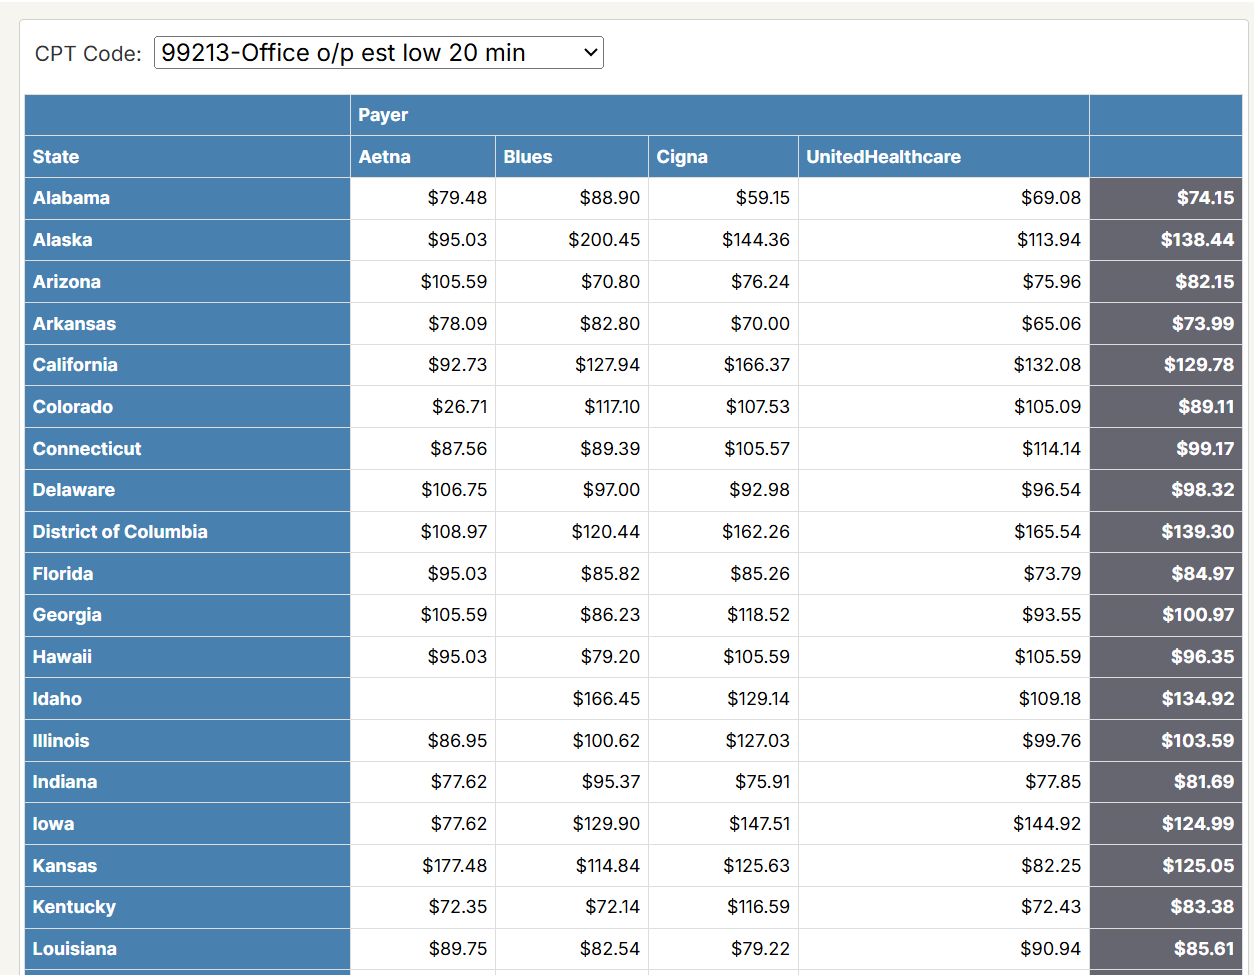Viewport: 1254px width, 975px height.
Task: Select the Iowa row label
Action: (x=188, y=824)
